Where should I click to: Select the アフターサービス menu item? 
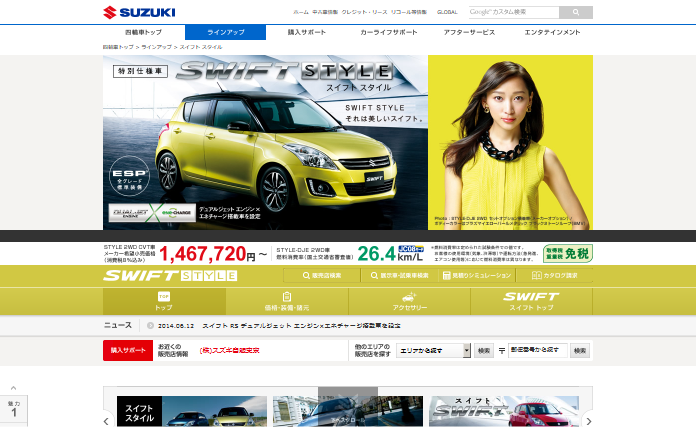point(469,32)
